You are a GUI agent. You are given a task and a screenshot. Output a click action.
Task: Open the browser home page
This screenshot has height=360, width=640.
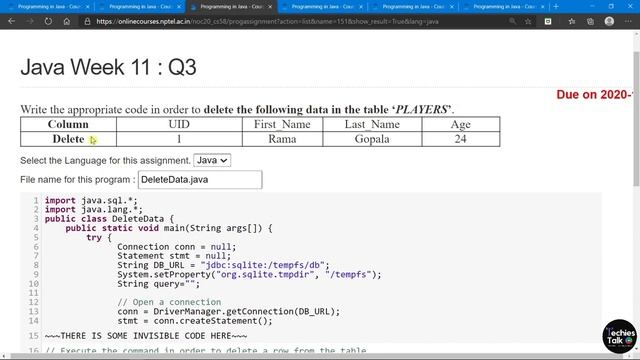pyautogui.click(x=67, y=21)
